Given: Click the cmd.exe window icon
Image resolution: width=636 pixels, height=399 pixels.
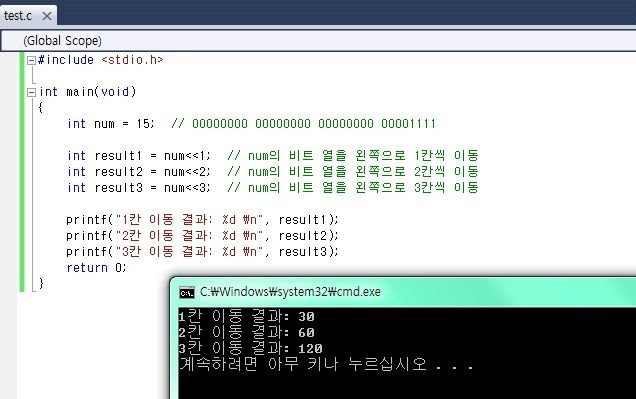Looking at the screenshot, I should (x=187, y=292).
